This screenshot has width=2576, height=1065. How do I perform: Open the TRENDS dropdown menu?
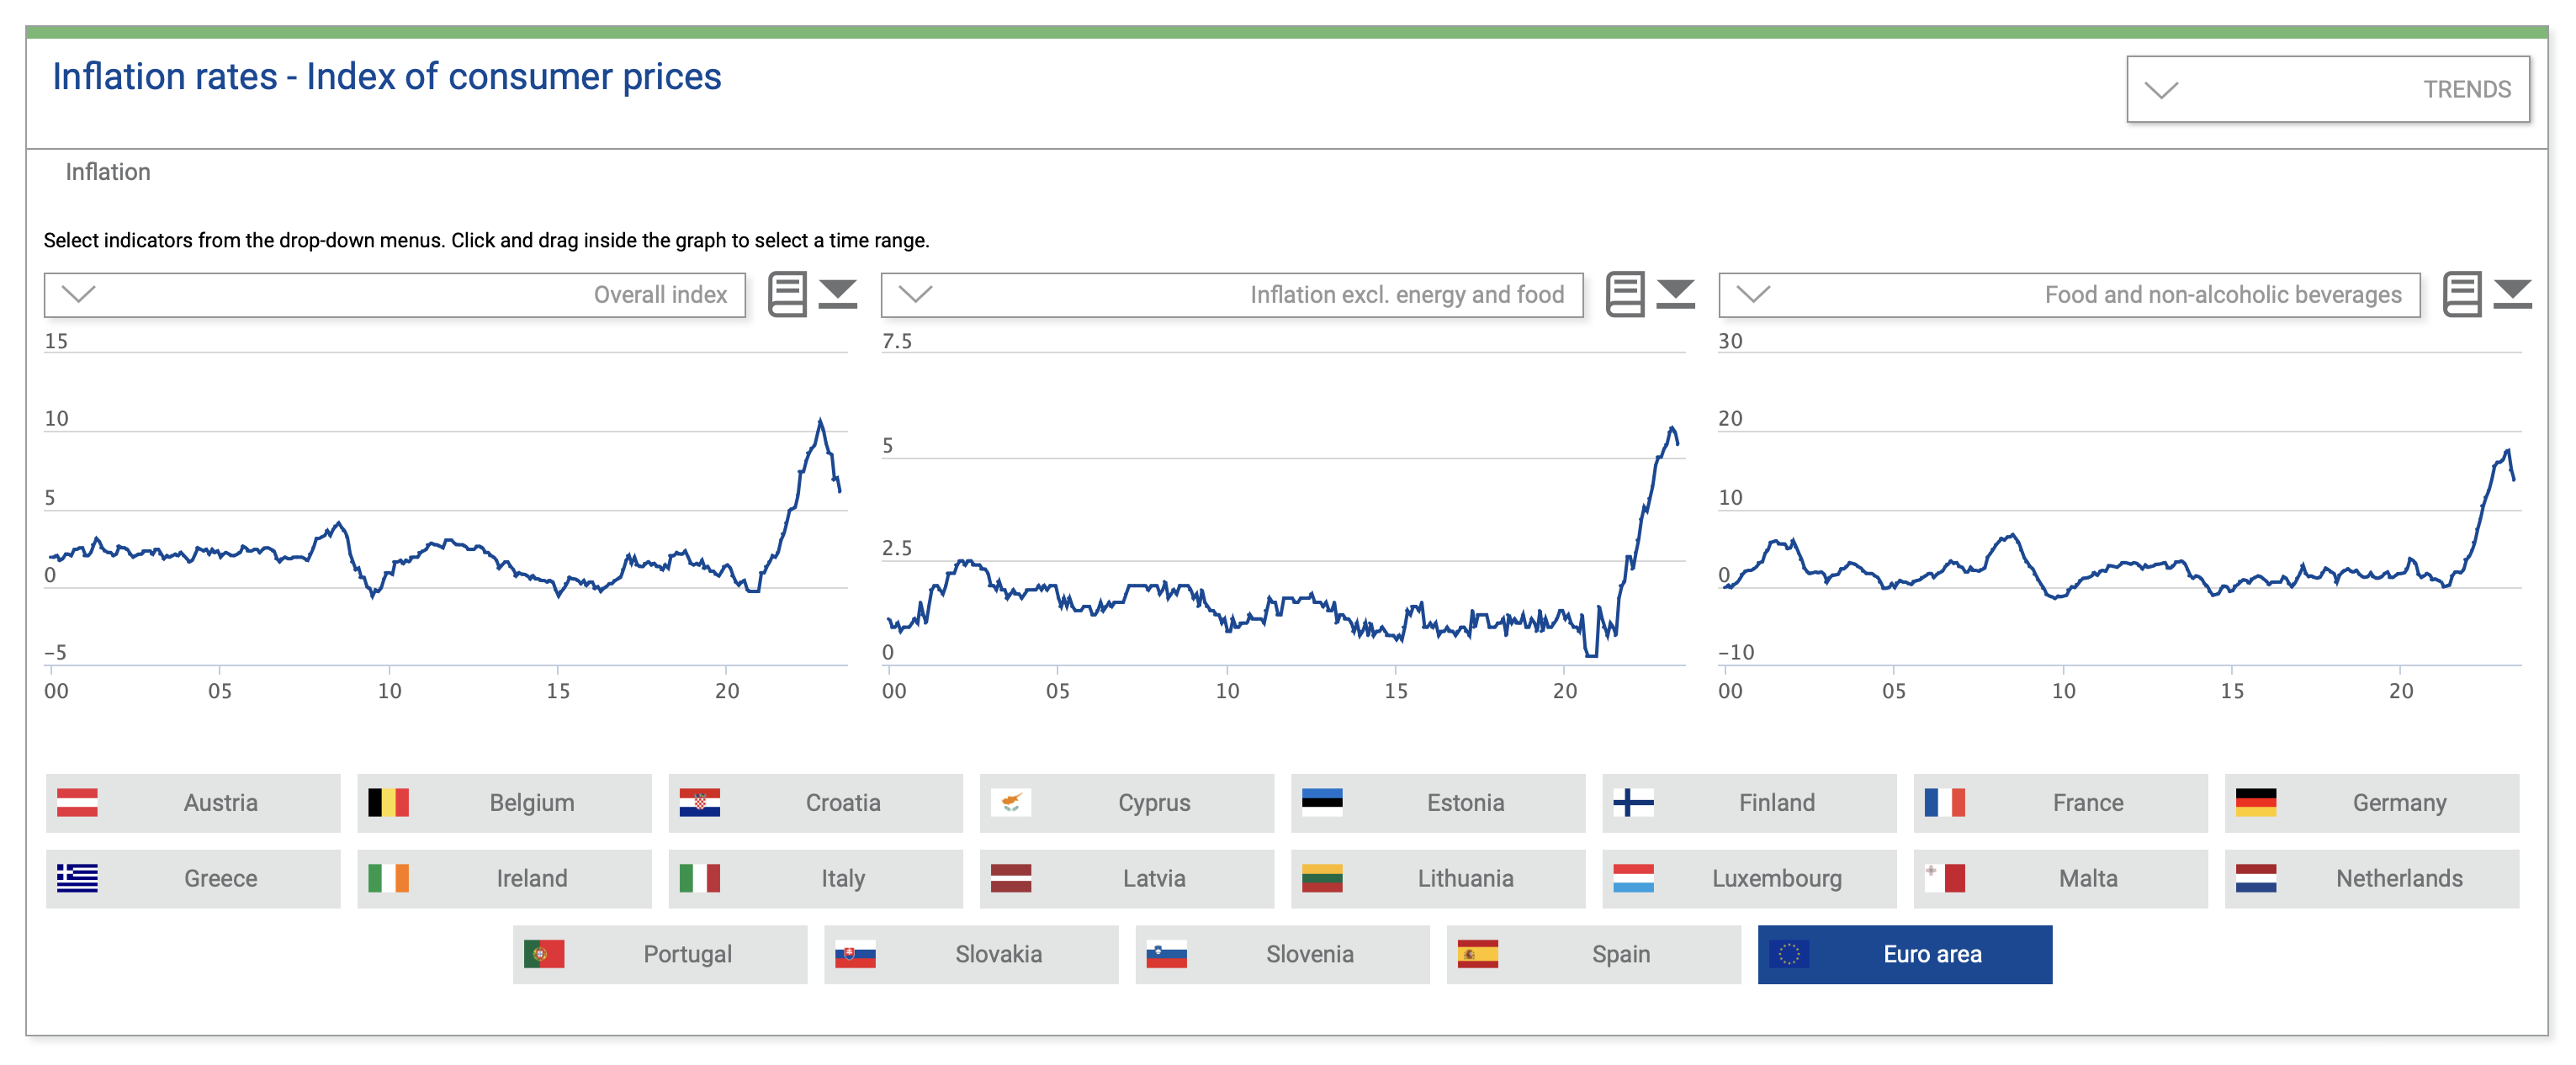click(x=2327, y=90)
